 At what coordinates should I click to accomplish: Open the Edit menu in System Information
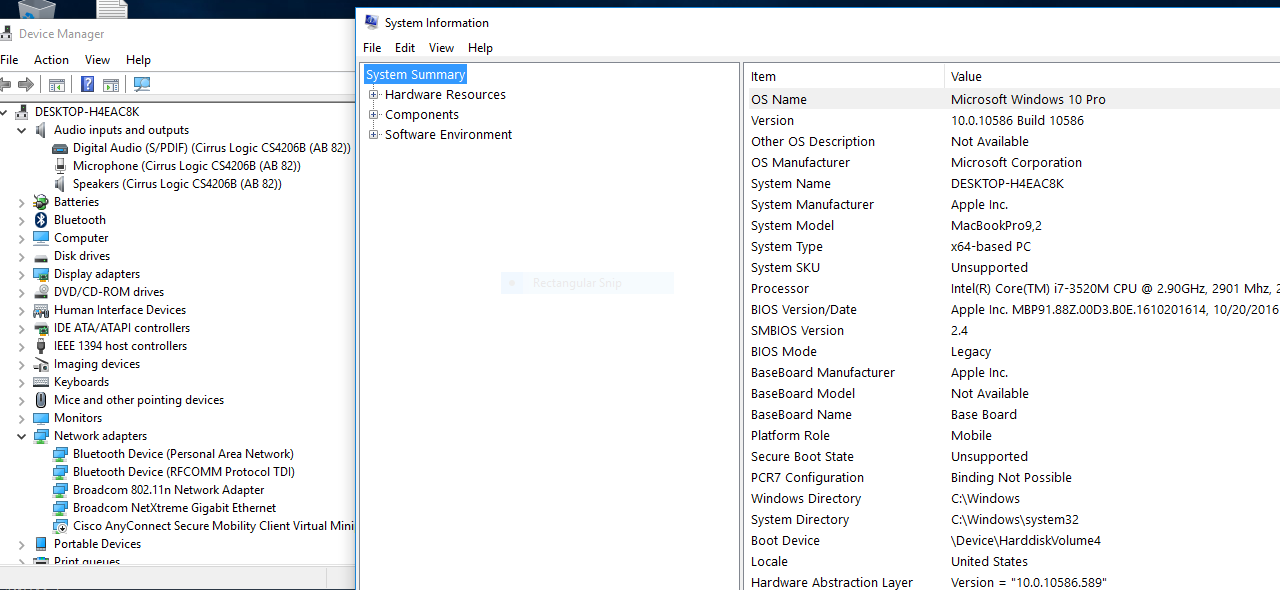coord(405,48)
